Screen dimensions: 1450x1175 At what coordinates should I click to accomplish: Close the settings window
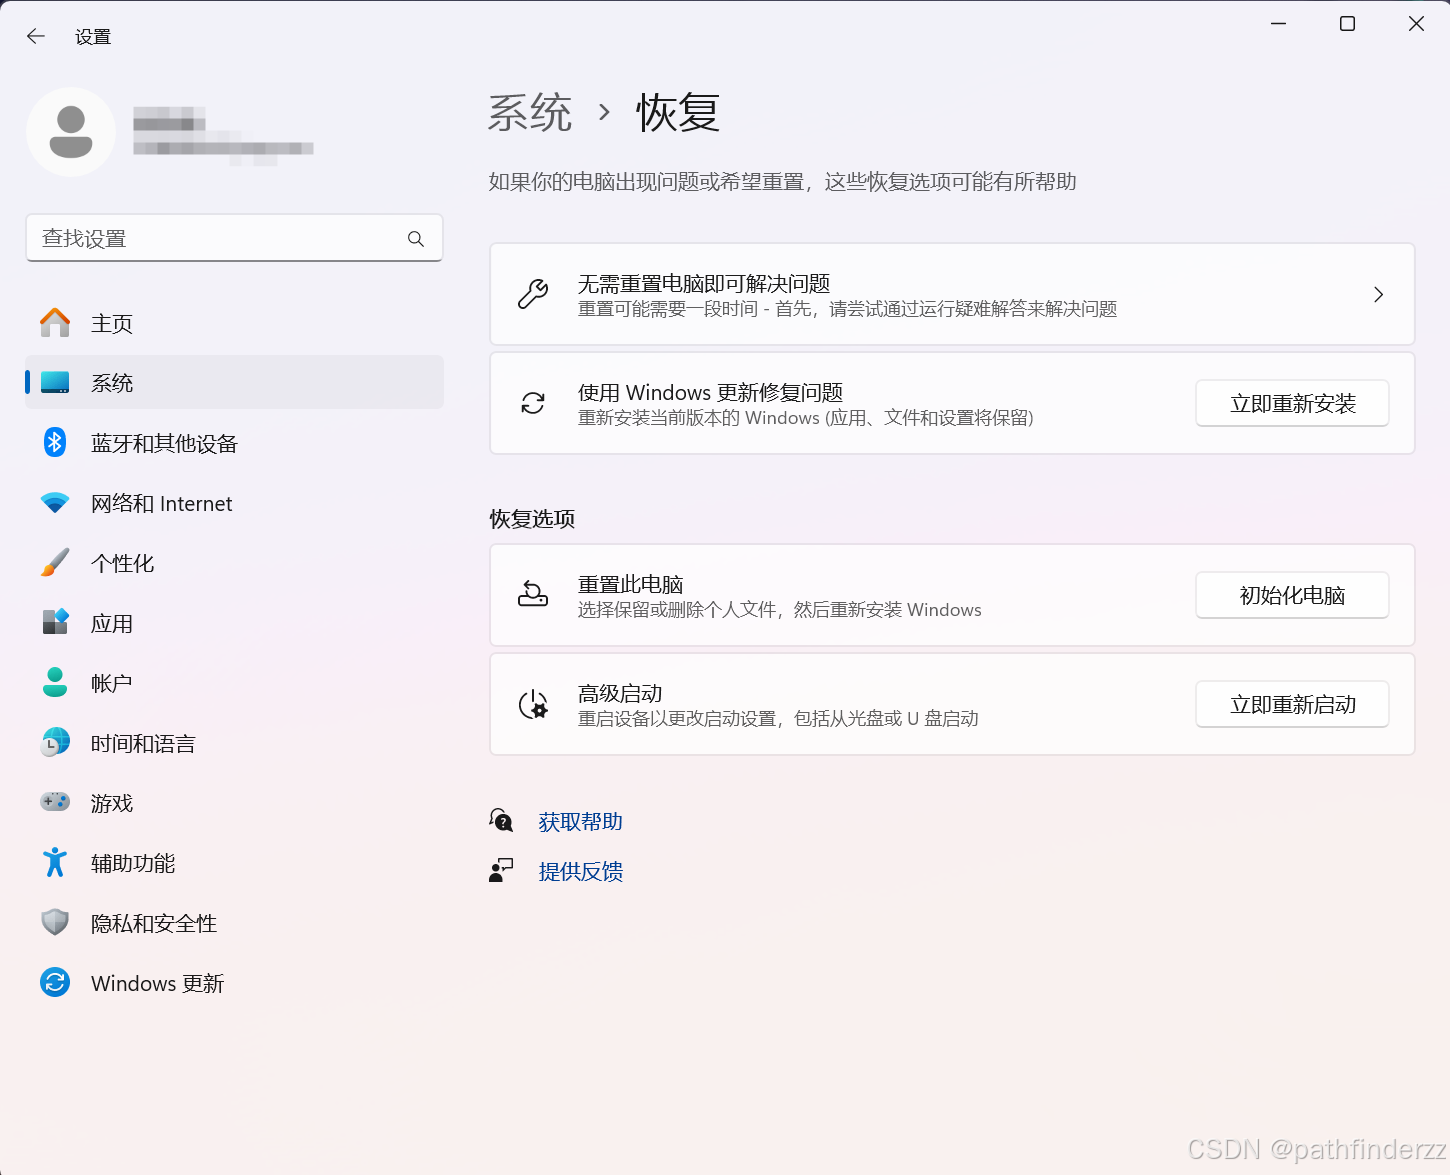click(x=1416, y=23)
